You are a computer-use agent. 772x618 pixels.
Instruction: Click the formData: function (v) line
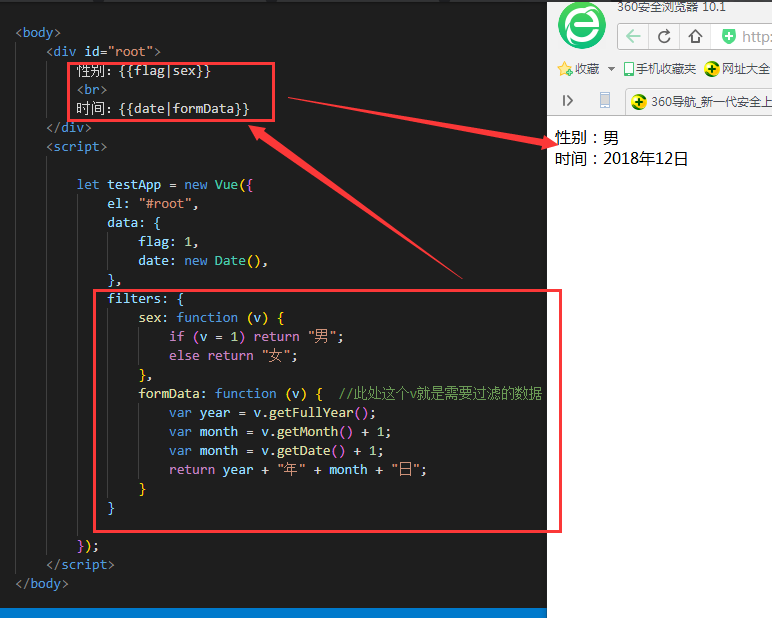point(230,393)
